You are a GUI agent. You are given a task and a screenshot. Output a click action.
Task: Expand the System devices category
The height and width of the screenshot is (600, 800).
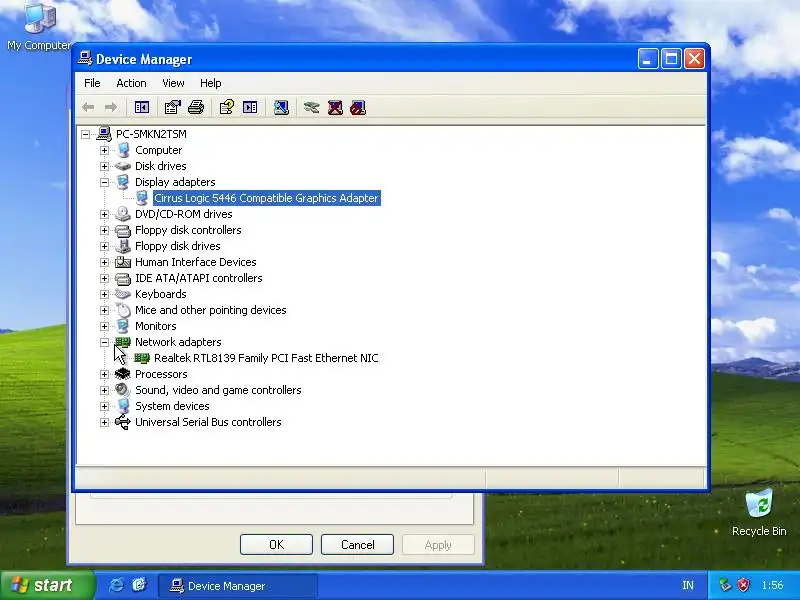coord(105,406)
